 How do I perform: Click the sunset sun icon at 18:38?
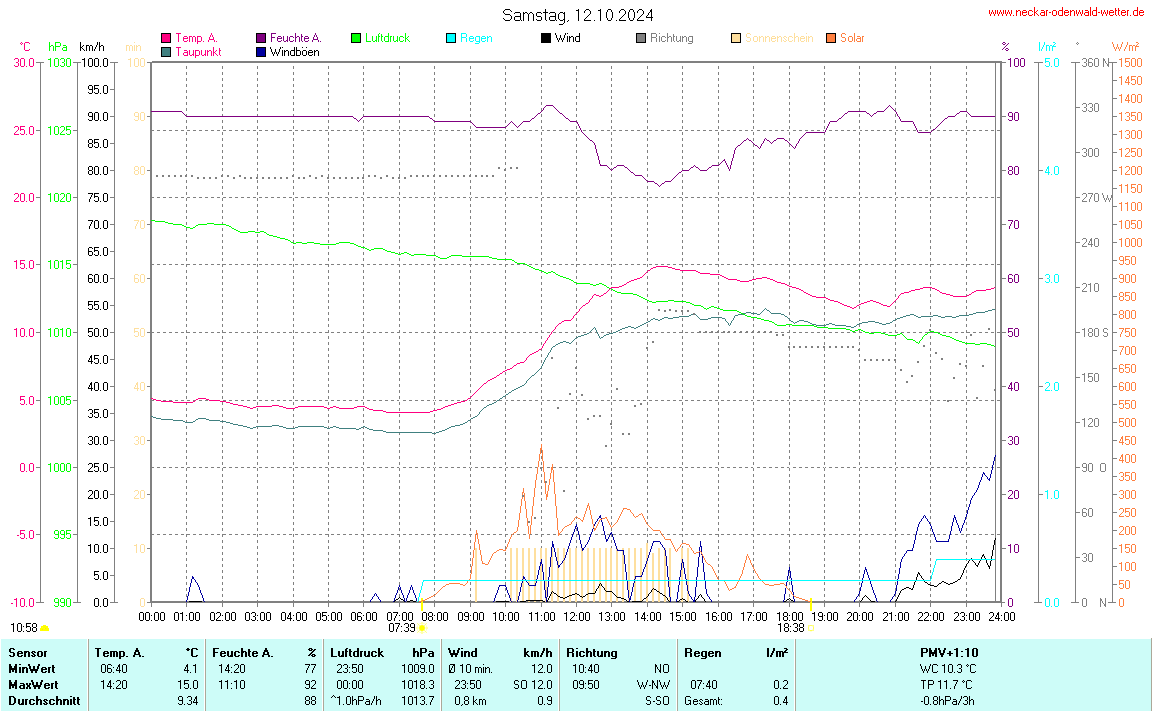pos(811,628)
